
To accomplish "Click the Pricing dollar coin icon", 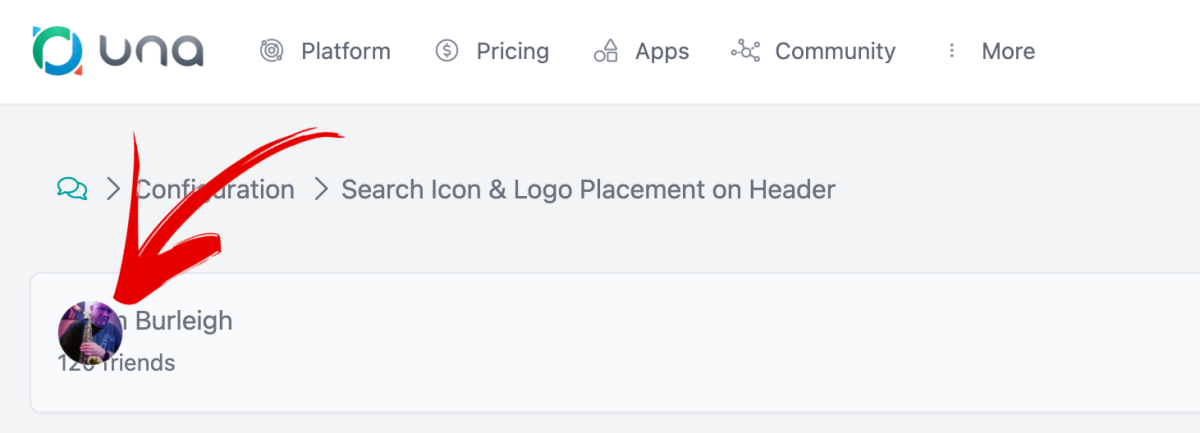I will tap(447, 51).
